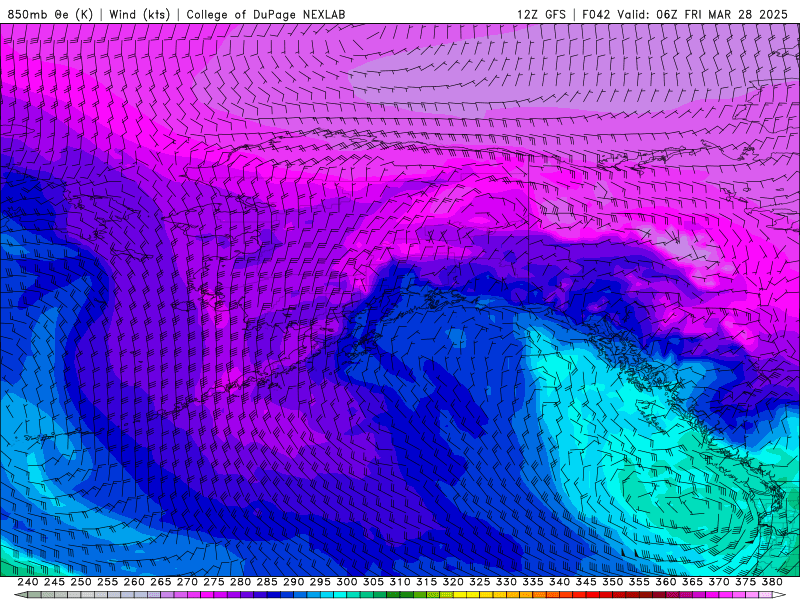The image size is (800, 600).
Task: Click the "850mb θe (K)" title text
Action: pos(50,14)
